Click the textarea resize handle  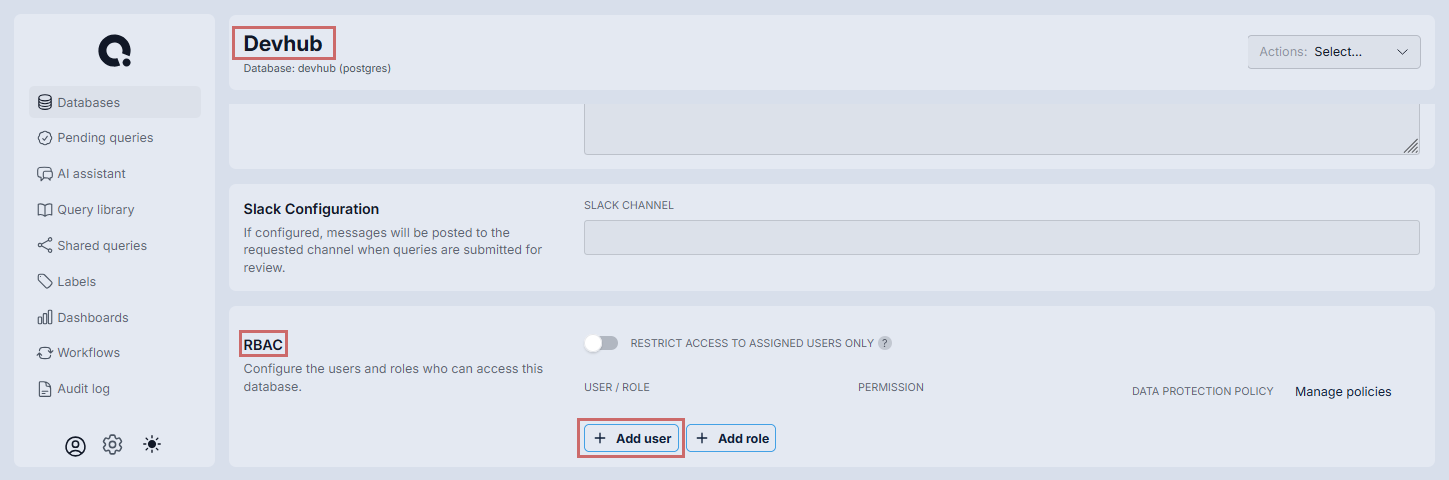coord(1410,146)
